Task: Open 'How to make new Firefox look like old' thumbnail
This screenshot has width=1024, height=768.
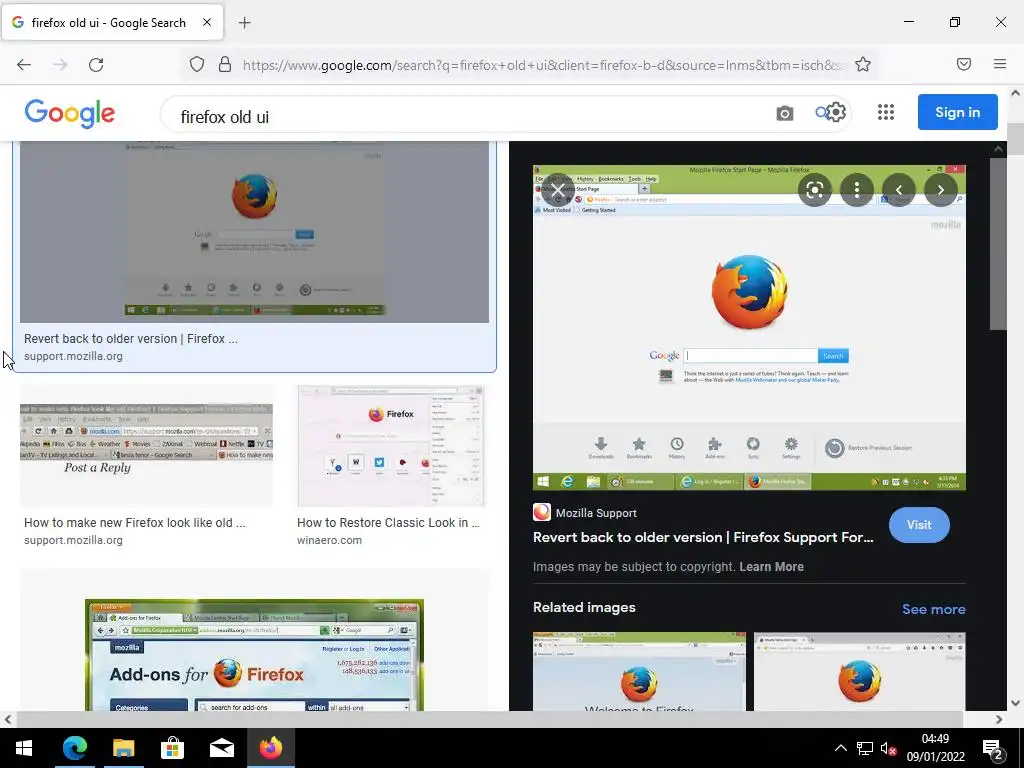Action: 146,446
